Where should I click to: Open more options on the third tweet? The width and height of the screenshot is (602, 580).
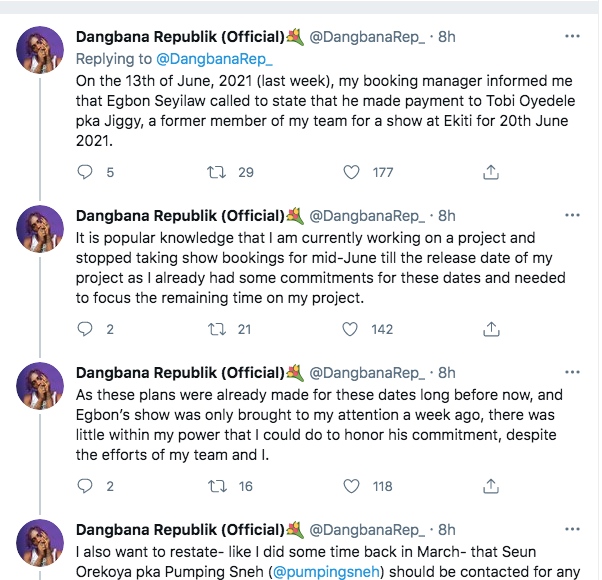(x=571, y=372)
